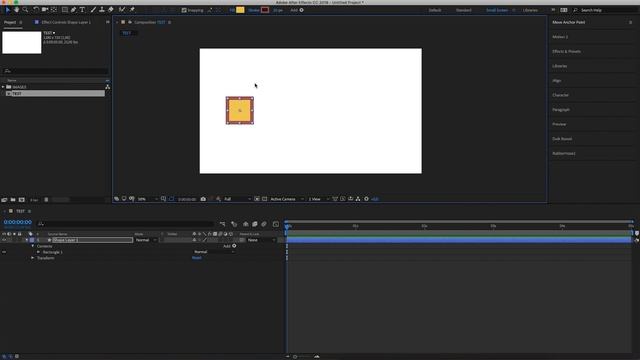
Task: Select the Selection arrow tool
Action: coord(8,10)
